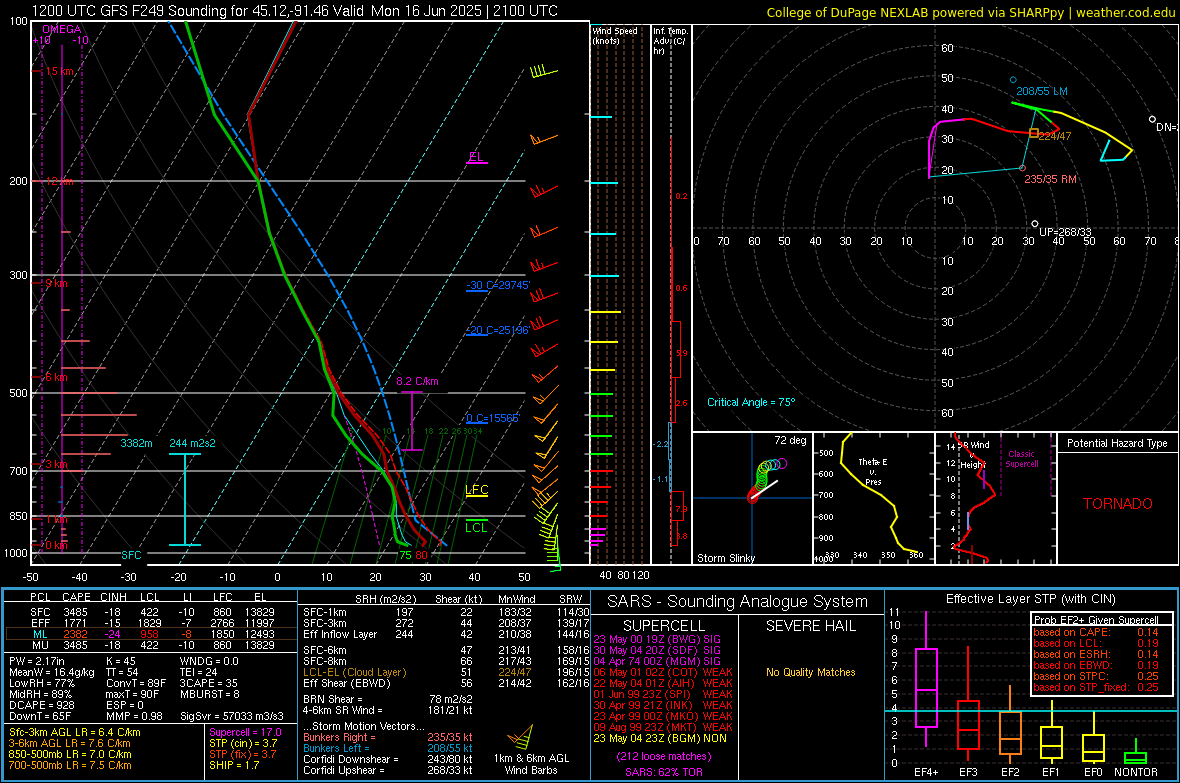Click the green LCL level marker
Image resolution: width=1180 pixels, height=783 pixels.
[x=476, y=527]
